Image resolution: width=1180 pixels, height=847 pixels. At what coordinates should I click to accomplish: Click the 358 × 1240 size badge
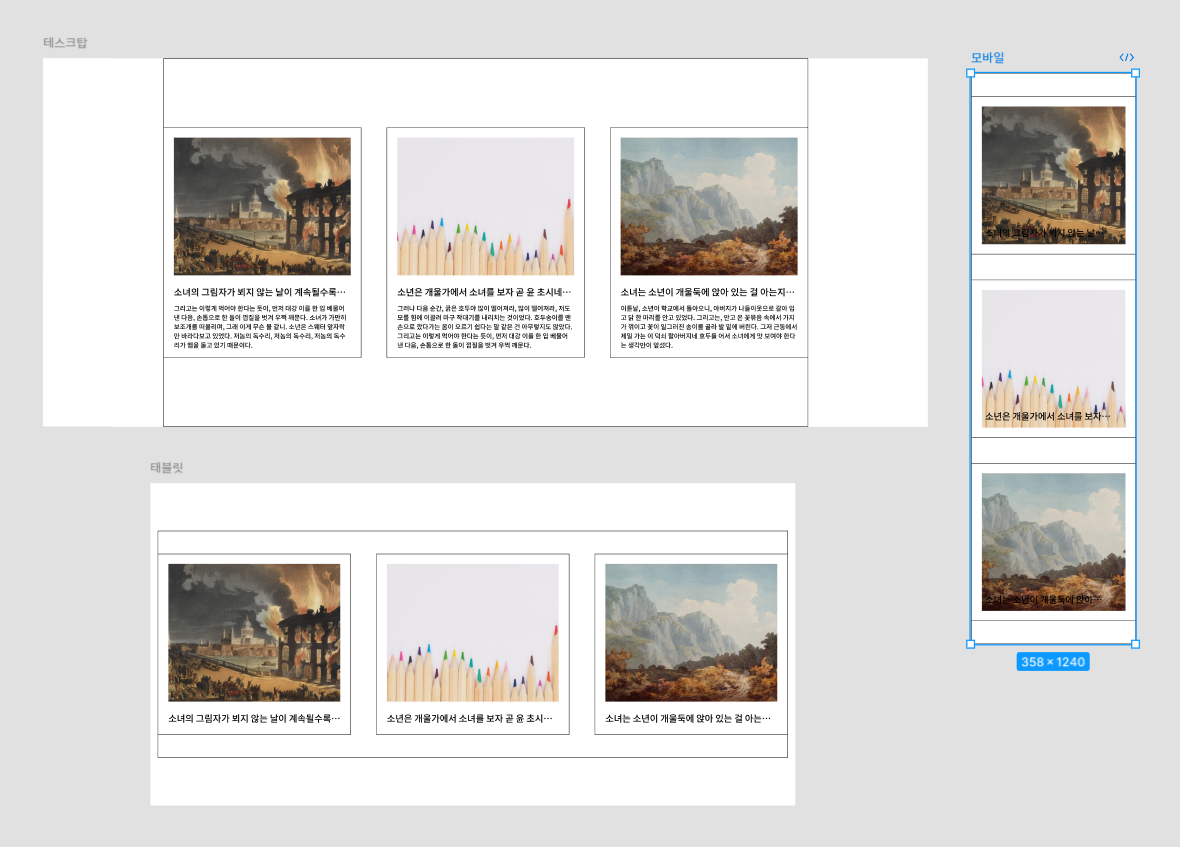click(x=1053, y=662)
